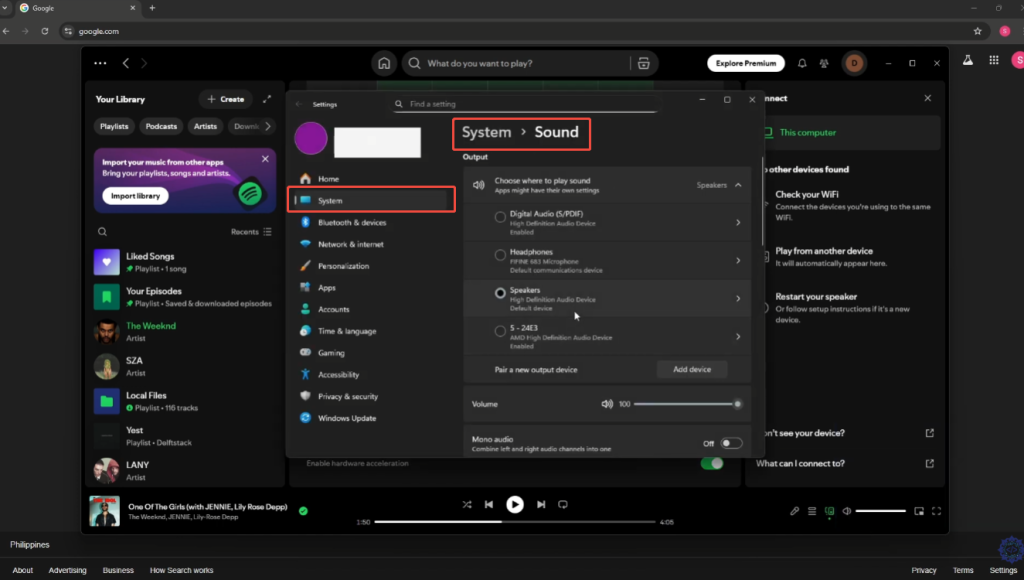The image size is (1024, 580).
Task: Toggle hardware acceleration switch in Spotify
Action: [712, 463]
